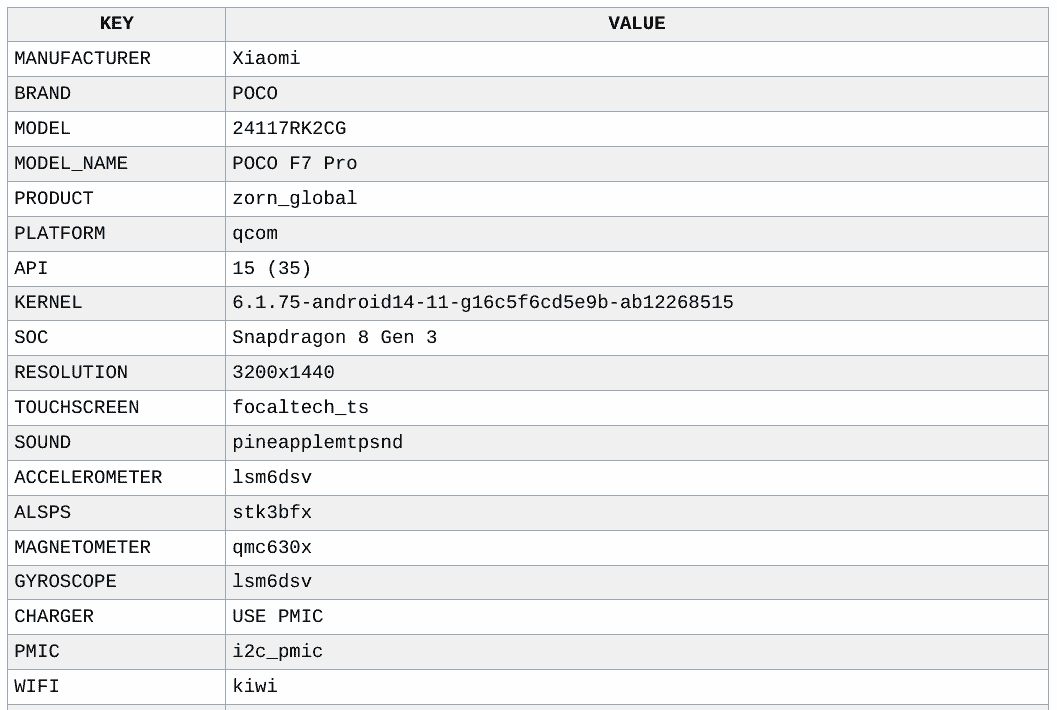The image size is (1057, 710).
Task: Click the ACCELEROMETER key cell
Action: [x=88, y=478]
